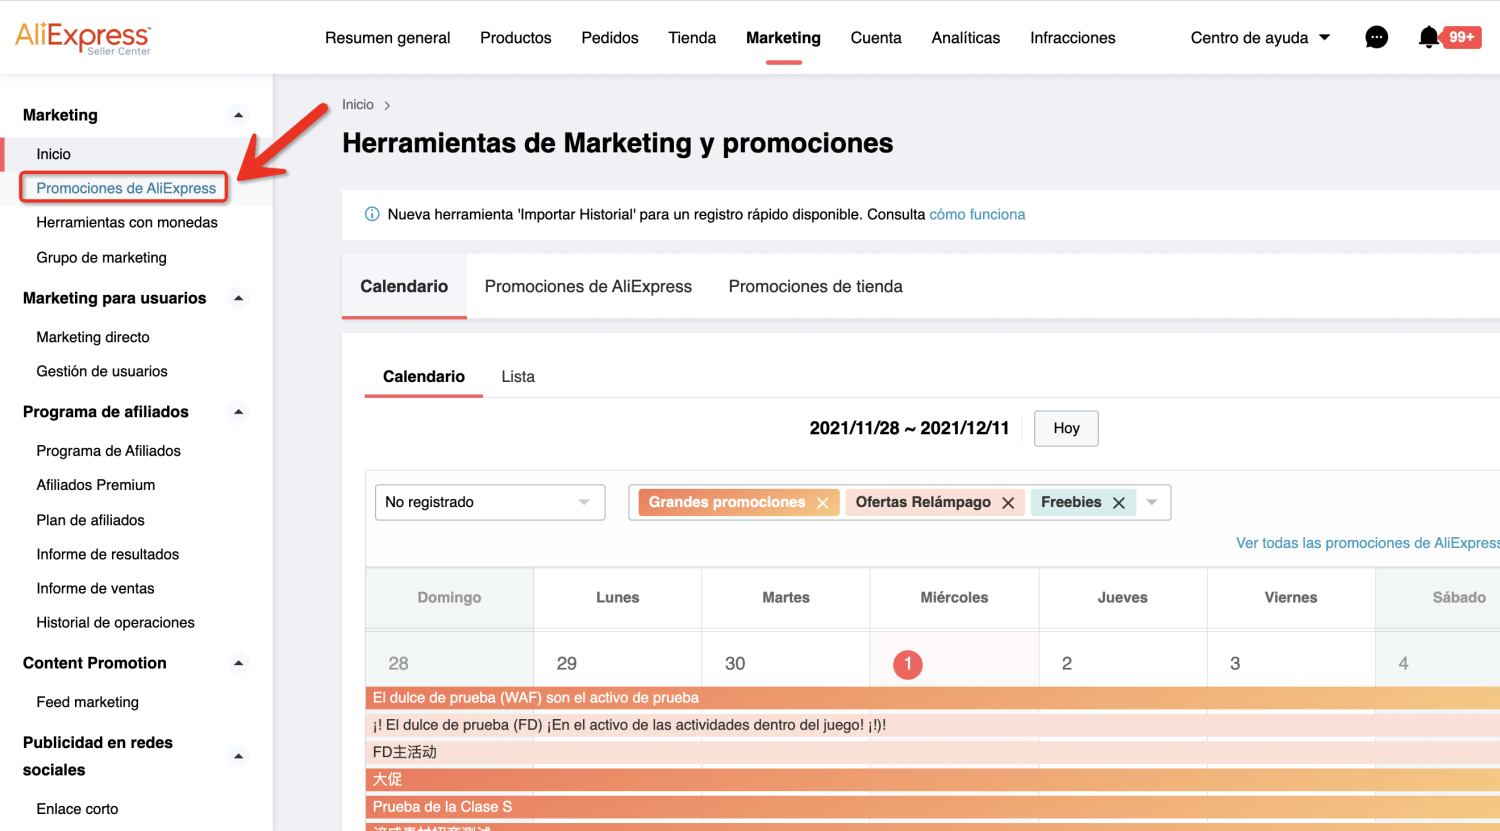Open the notifications bell
This screenshot has height=831, width=1500.
coord(1429,38)
